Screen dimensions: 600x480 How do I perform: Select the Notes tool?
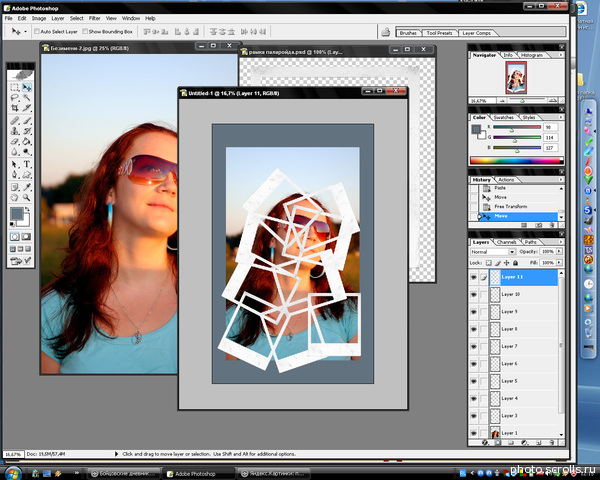(x=15, y=187)
